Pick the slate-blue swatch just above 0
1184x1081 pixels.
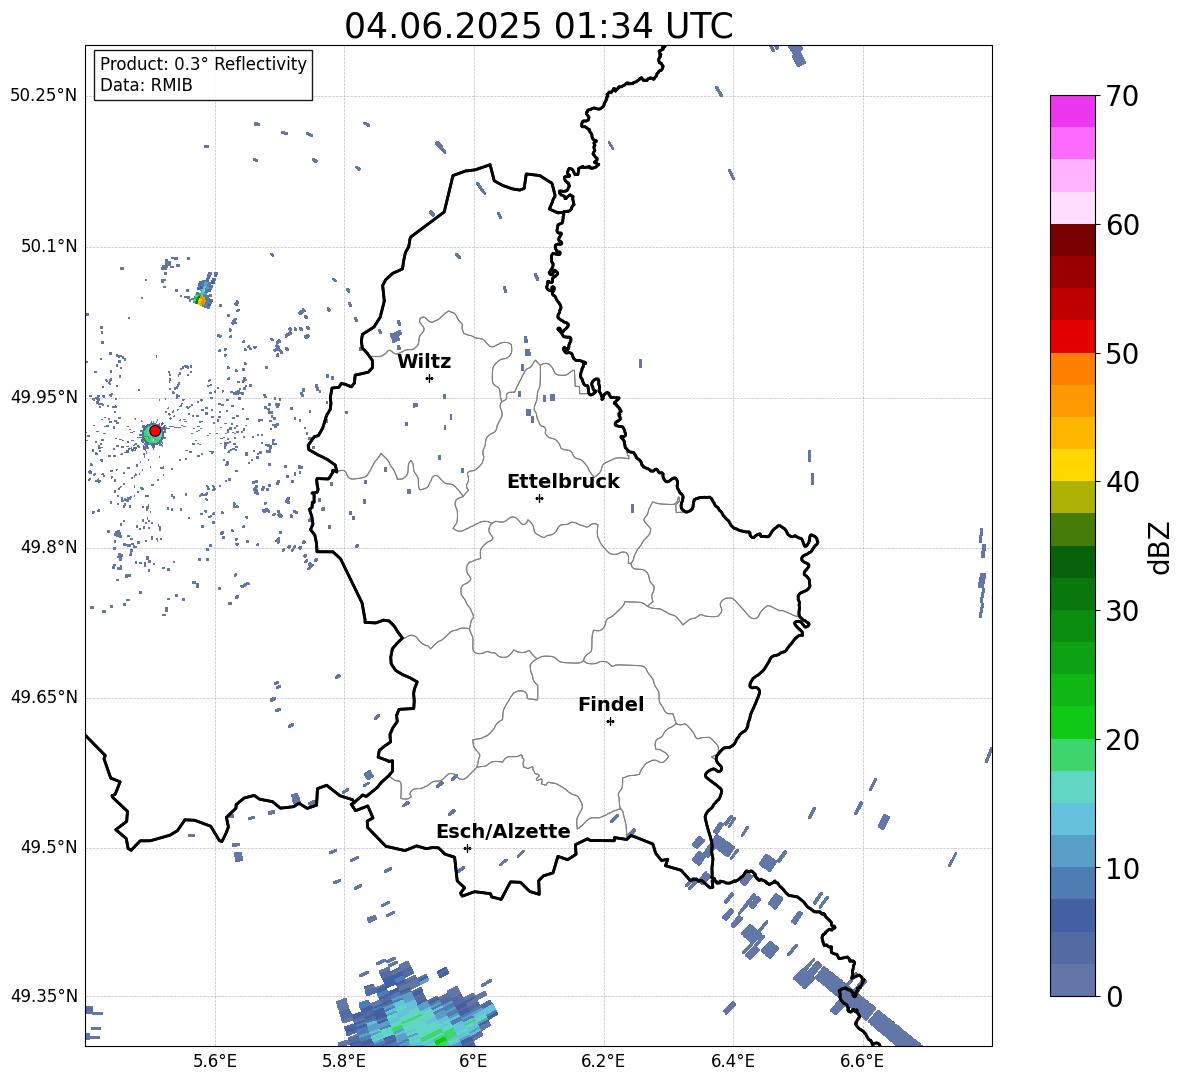(1072, 980)
